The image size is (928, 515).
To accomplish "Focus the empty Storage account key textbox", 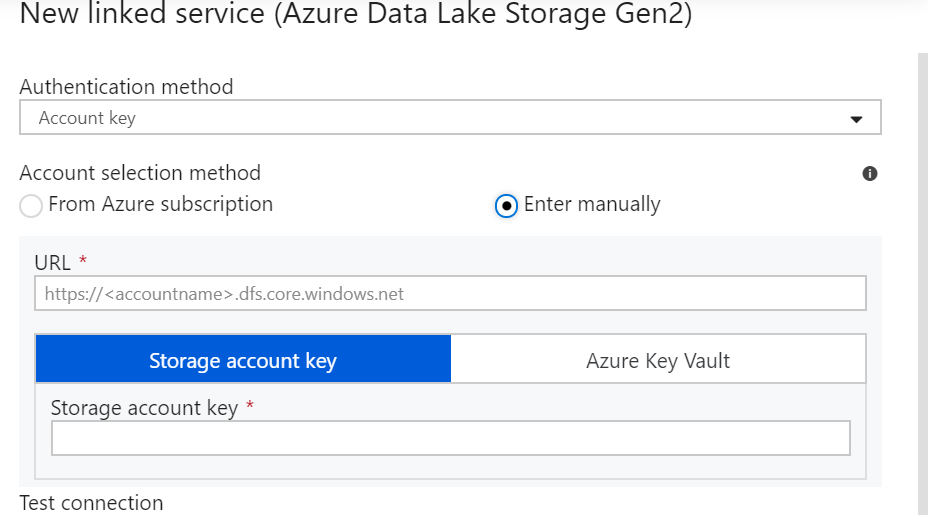I will click(450, 438).
